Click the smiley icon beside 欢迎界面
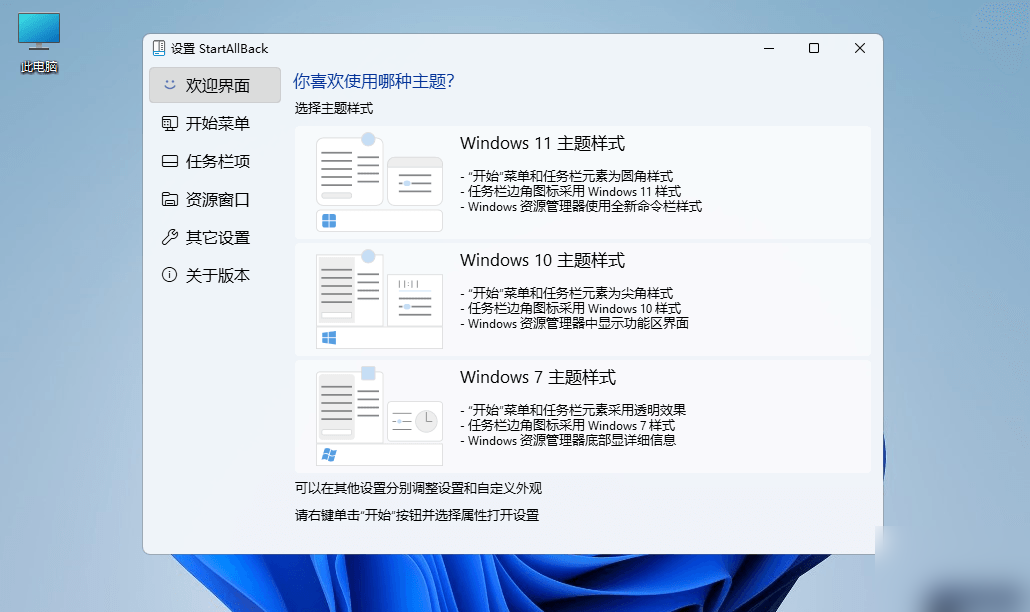Screen dimensions: 1030x612 click(x=169, y=85)
